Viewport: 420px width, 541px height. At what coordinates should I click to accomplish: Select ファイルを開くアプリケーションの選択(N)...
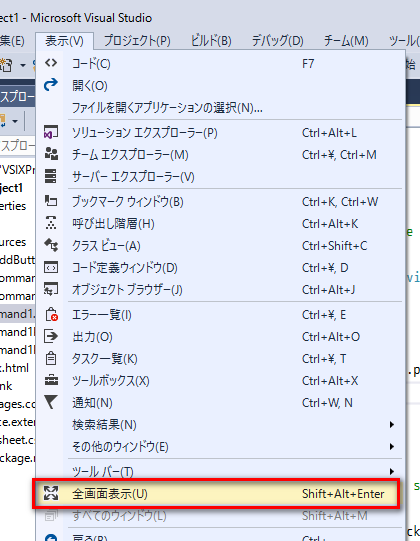coord(221,108)
